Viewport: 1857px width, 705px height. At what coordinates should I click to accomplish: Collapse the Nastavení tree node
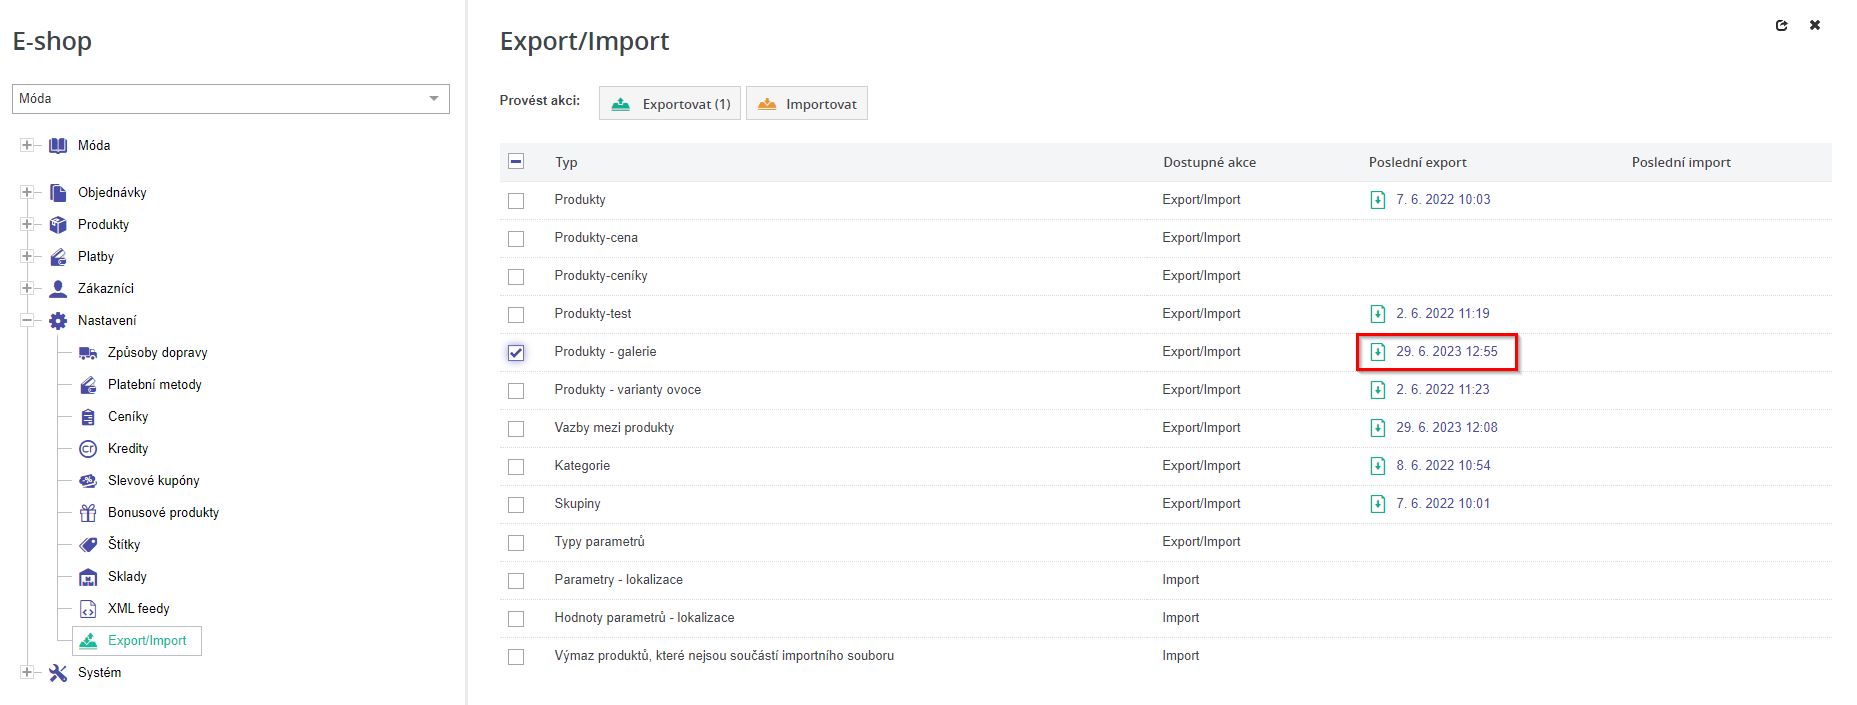tap(27, 321)
